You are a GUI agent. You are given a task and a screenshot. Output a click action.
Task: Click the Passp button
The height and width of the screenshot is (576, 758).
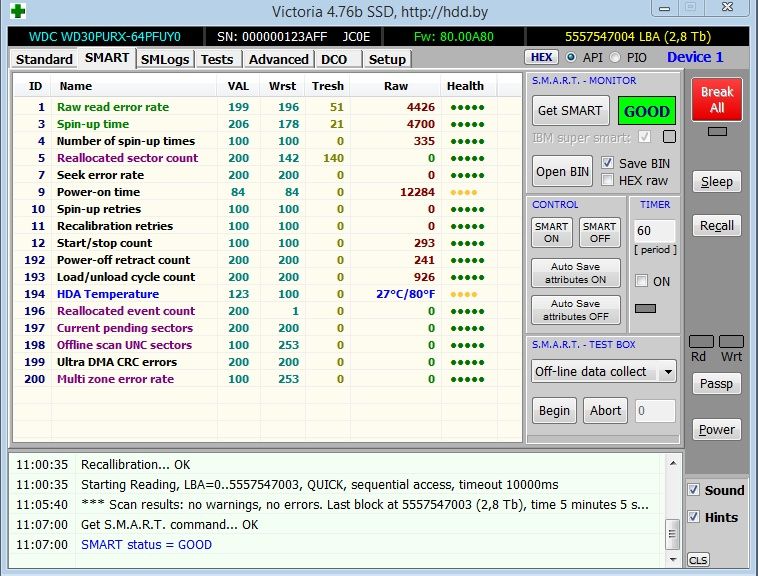click(717, 384)
